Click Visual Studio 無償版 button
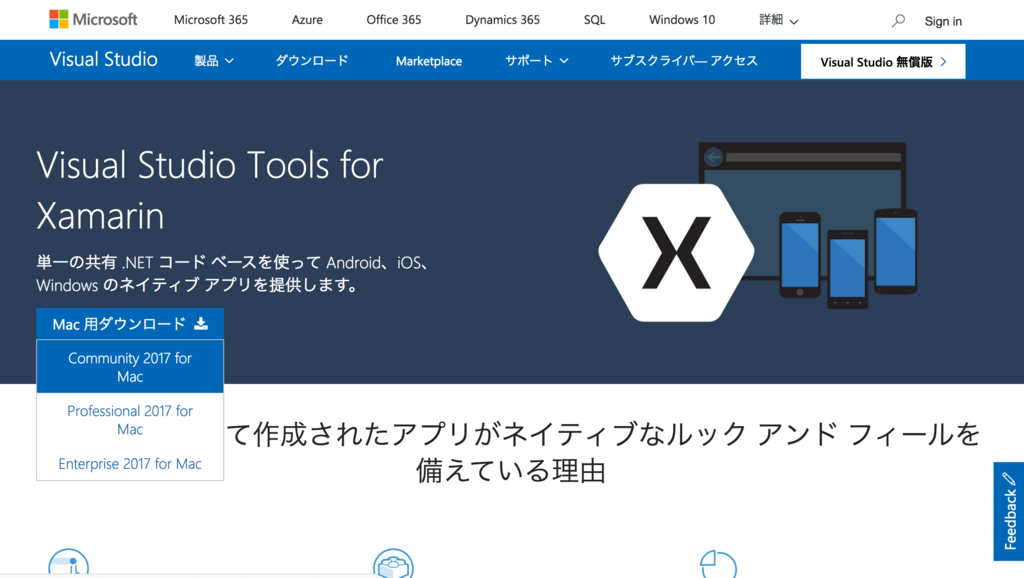This screenshot has width=1024, height=578. (883, 61)
